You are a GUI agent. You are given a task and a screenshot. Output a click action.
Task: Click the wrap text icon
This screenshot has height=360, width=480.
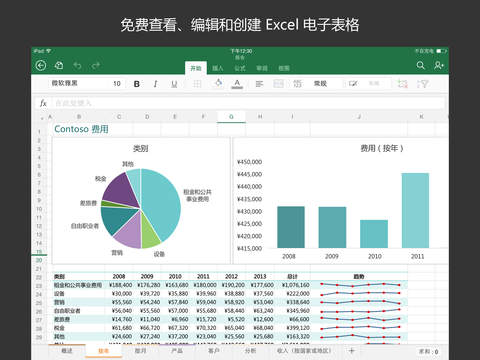click(297, 84)
